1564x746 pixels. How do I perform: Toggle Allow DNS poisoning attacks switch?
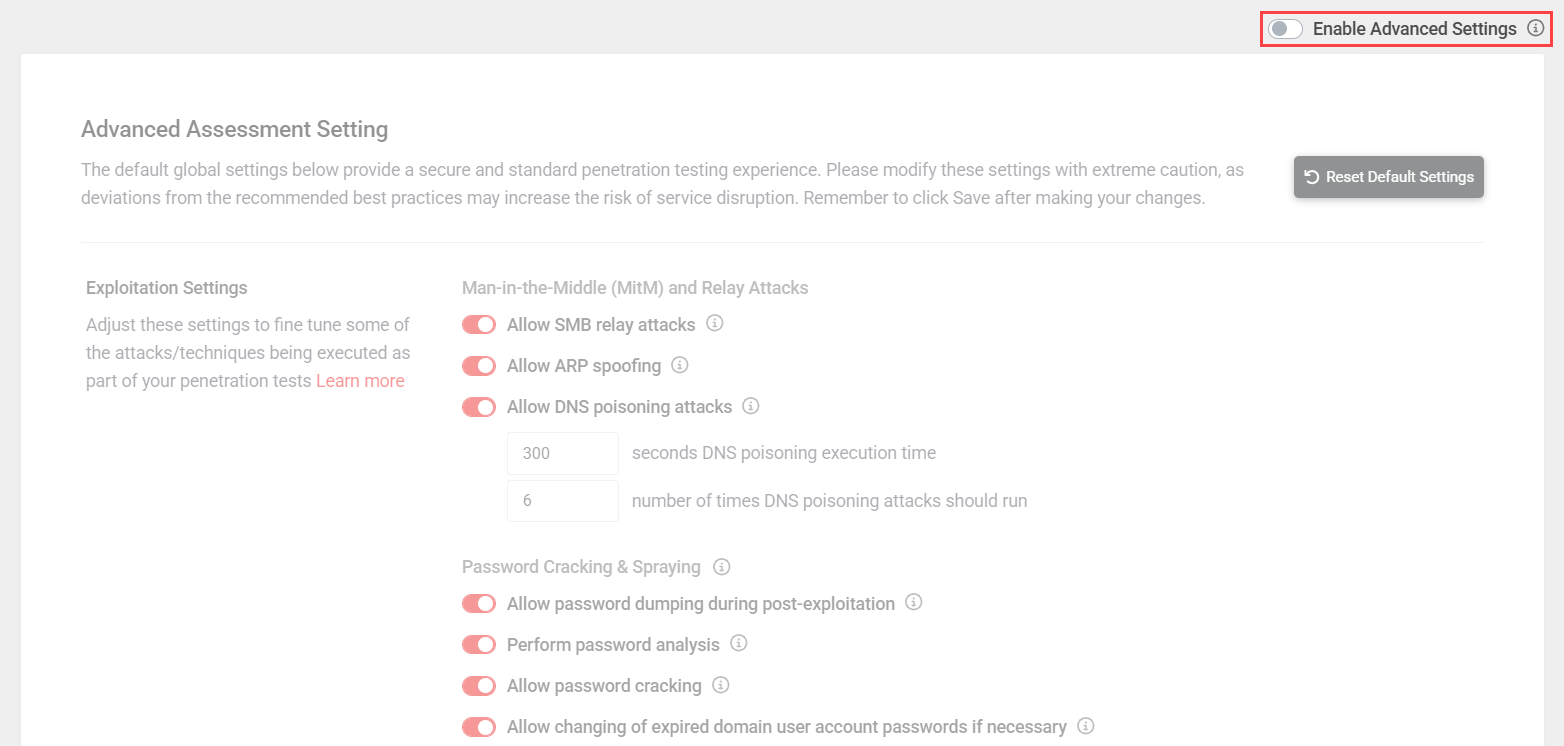click(479, 407)
